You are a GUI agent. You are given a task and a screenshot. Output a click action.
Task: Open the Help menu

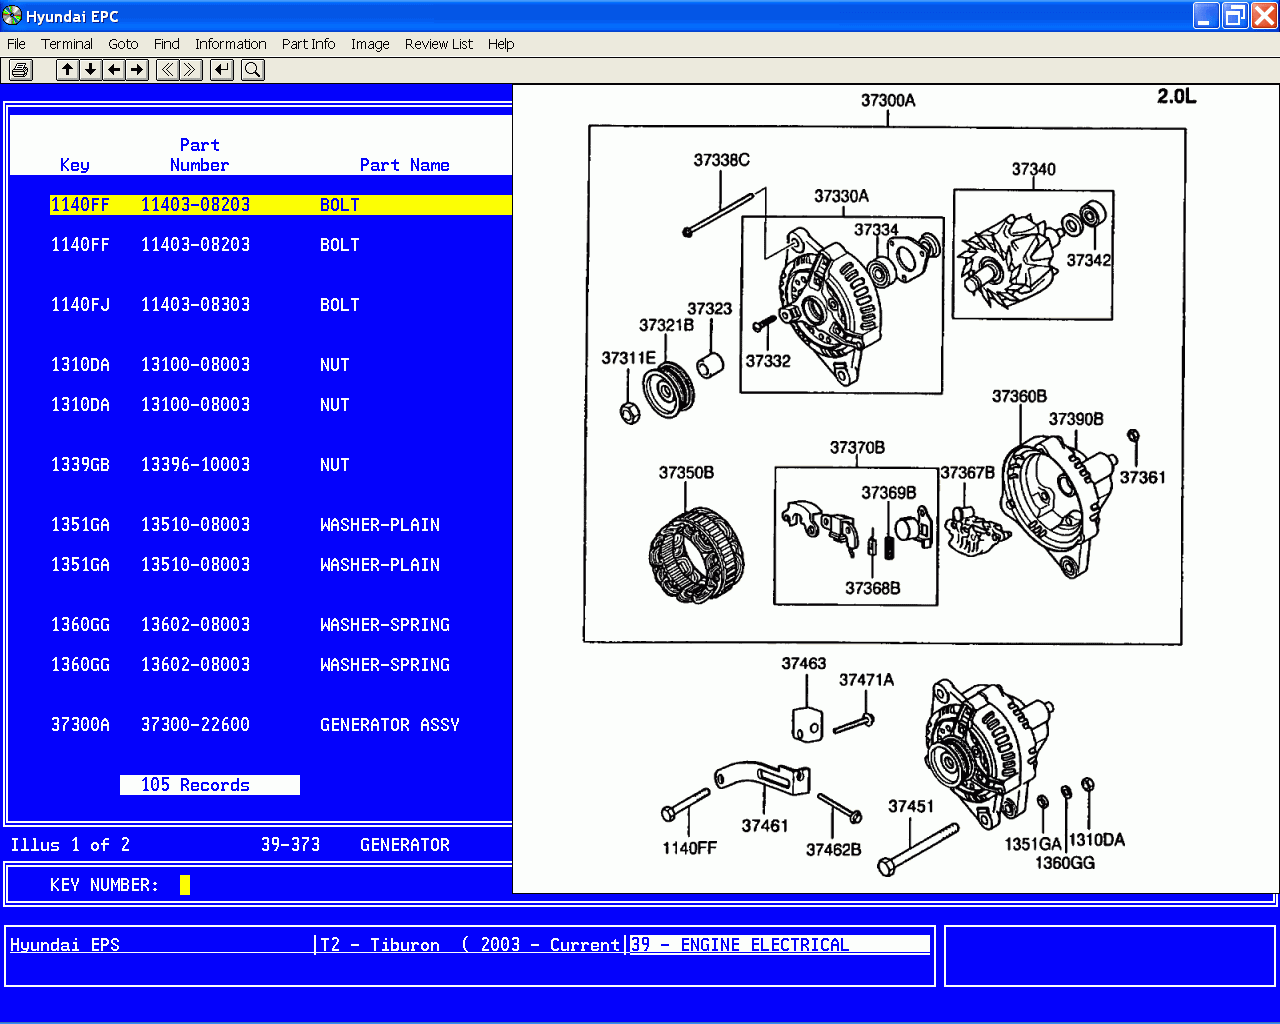(501, 44)
